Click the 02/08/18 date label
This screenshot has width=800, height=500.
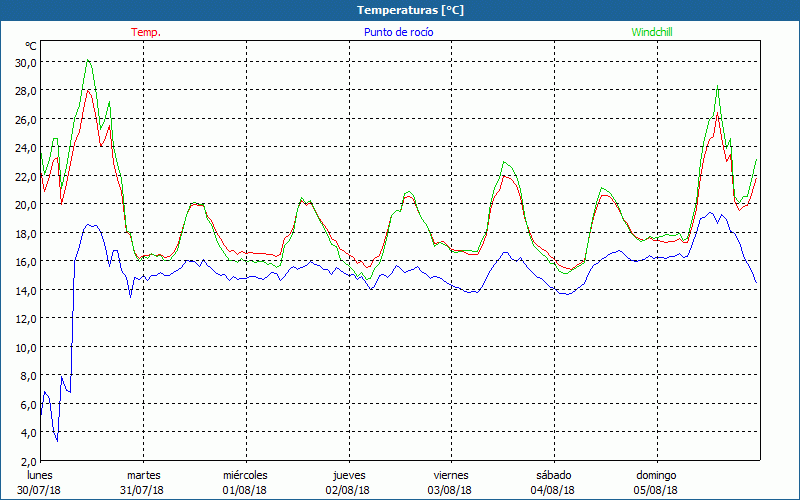click(x=348, y=490)
